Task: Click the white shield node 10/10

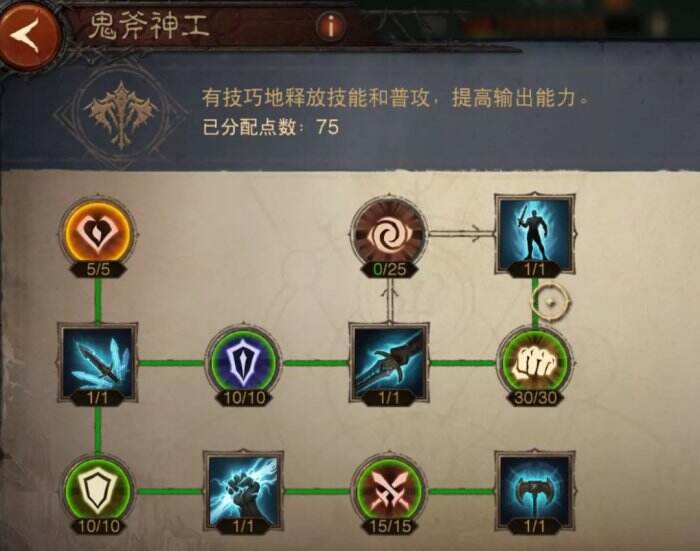Action: 98,491
